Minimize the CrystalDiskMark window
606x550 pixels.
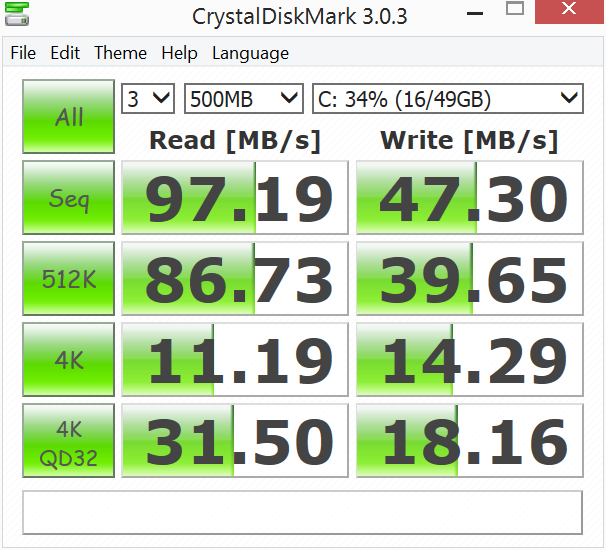(475, 14)
